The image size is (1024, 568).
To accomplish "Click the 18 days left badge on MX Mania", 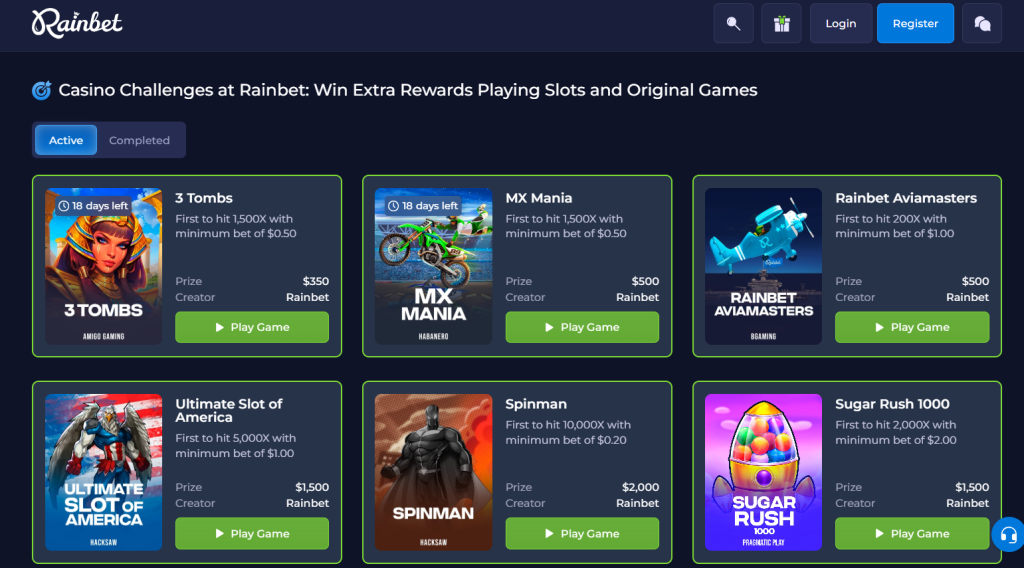I will [423, 206].
